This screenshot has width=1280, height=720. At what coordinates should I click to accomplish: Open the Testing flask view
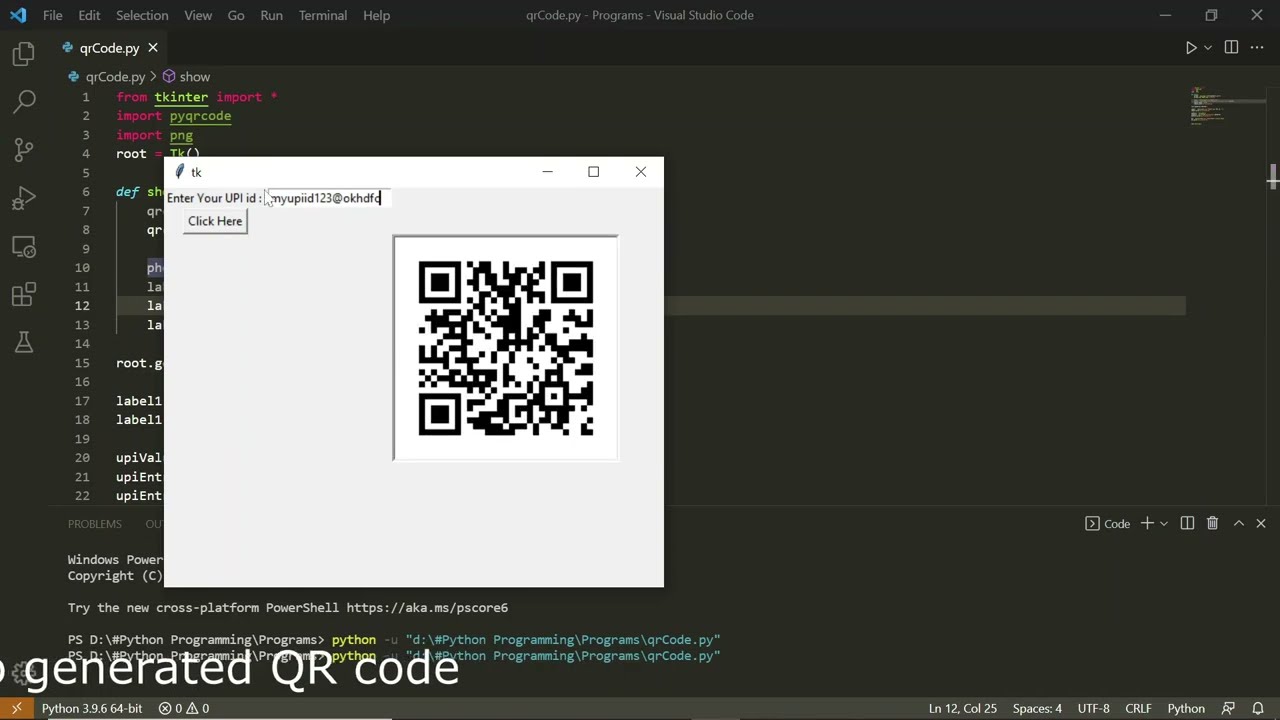24,342
